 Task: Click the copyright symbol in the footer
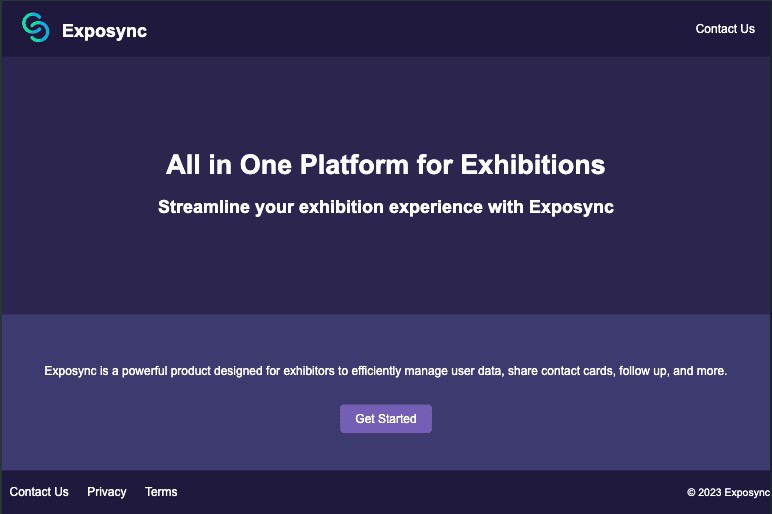tap(691, 492)
